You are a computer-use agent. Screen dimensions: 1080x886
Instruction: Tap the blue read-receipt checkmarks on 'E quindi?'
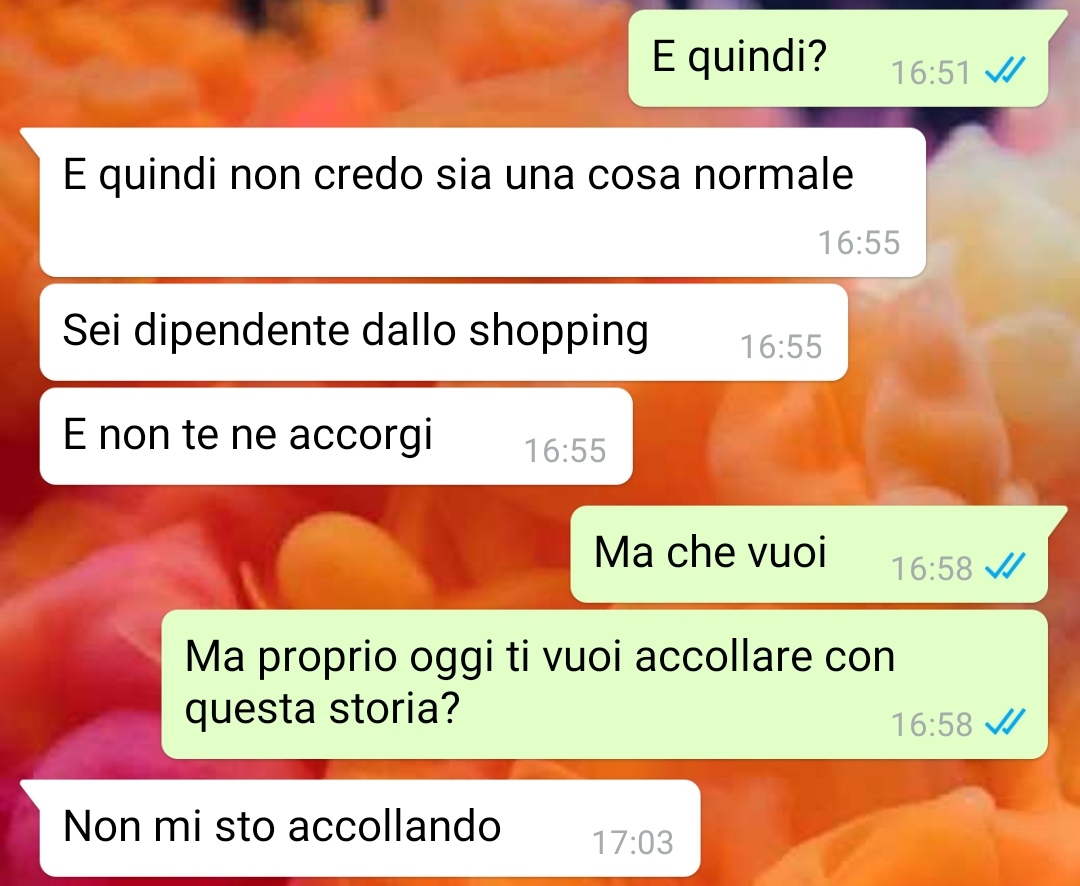pyautogui.click(x=1005, y=70)
